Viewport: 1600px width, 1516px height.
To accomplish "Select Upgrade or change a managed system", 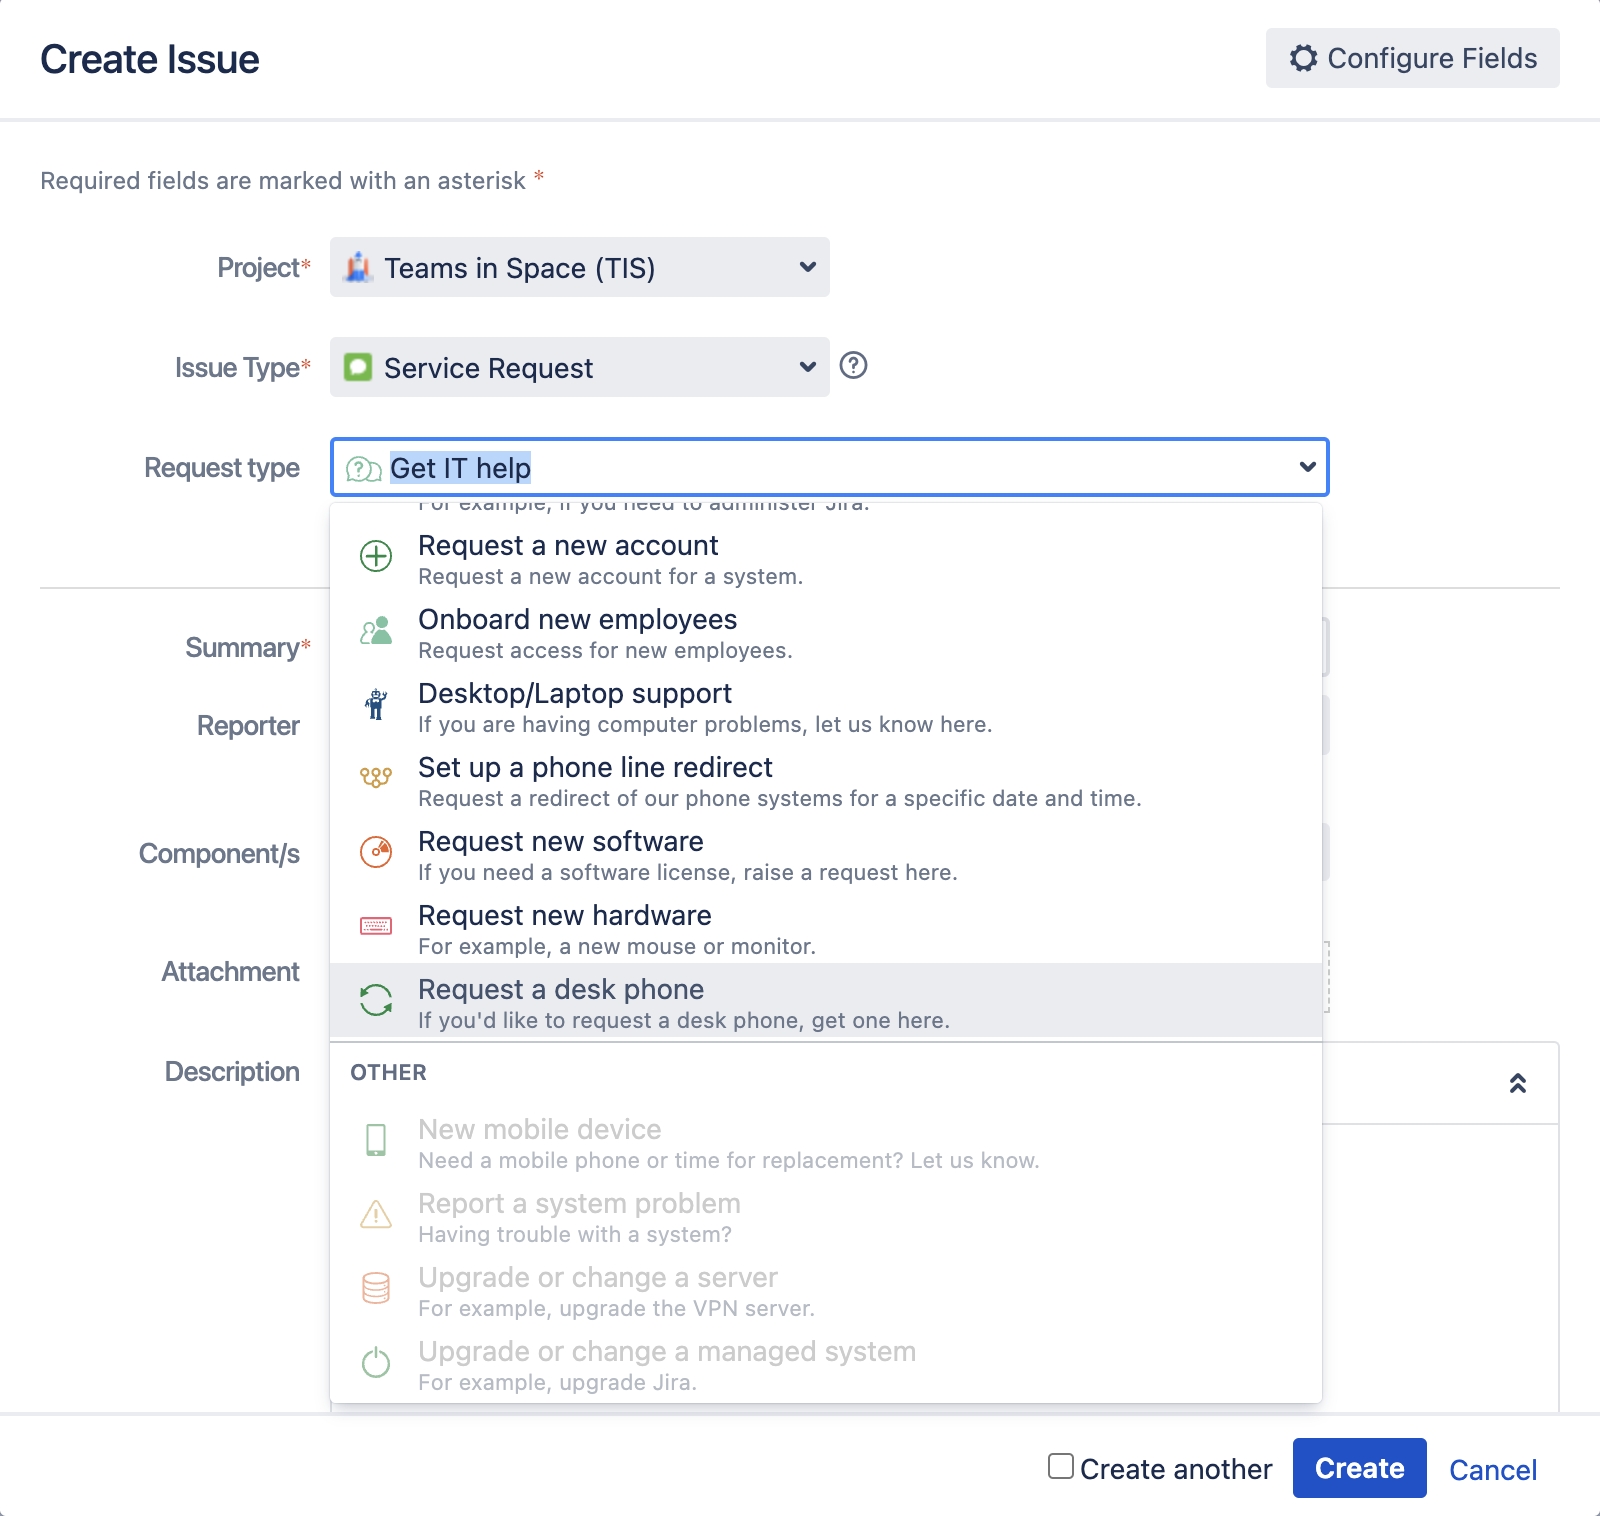I will [666, 1352].
